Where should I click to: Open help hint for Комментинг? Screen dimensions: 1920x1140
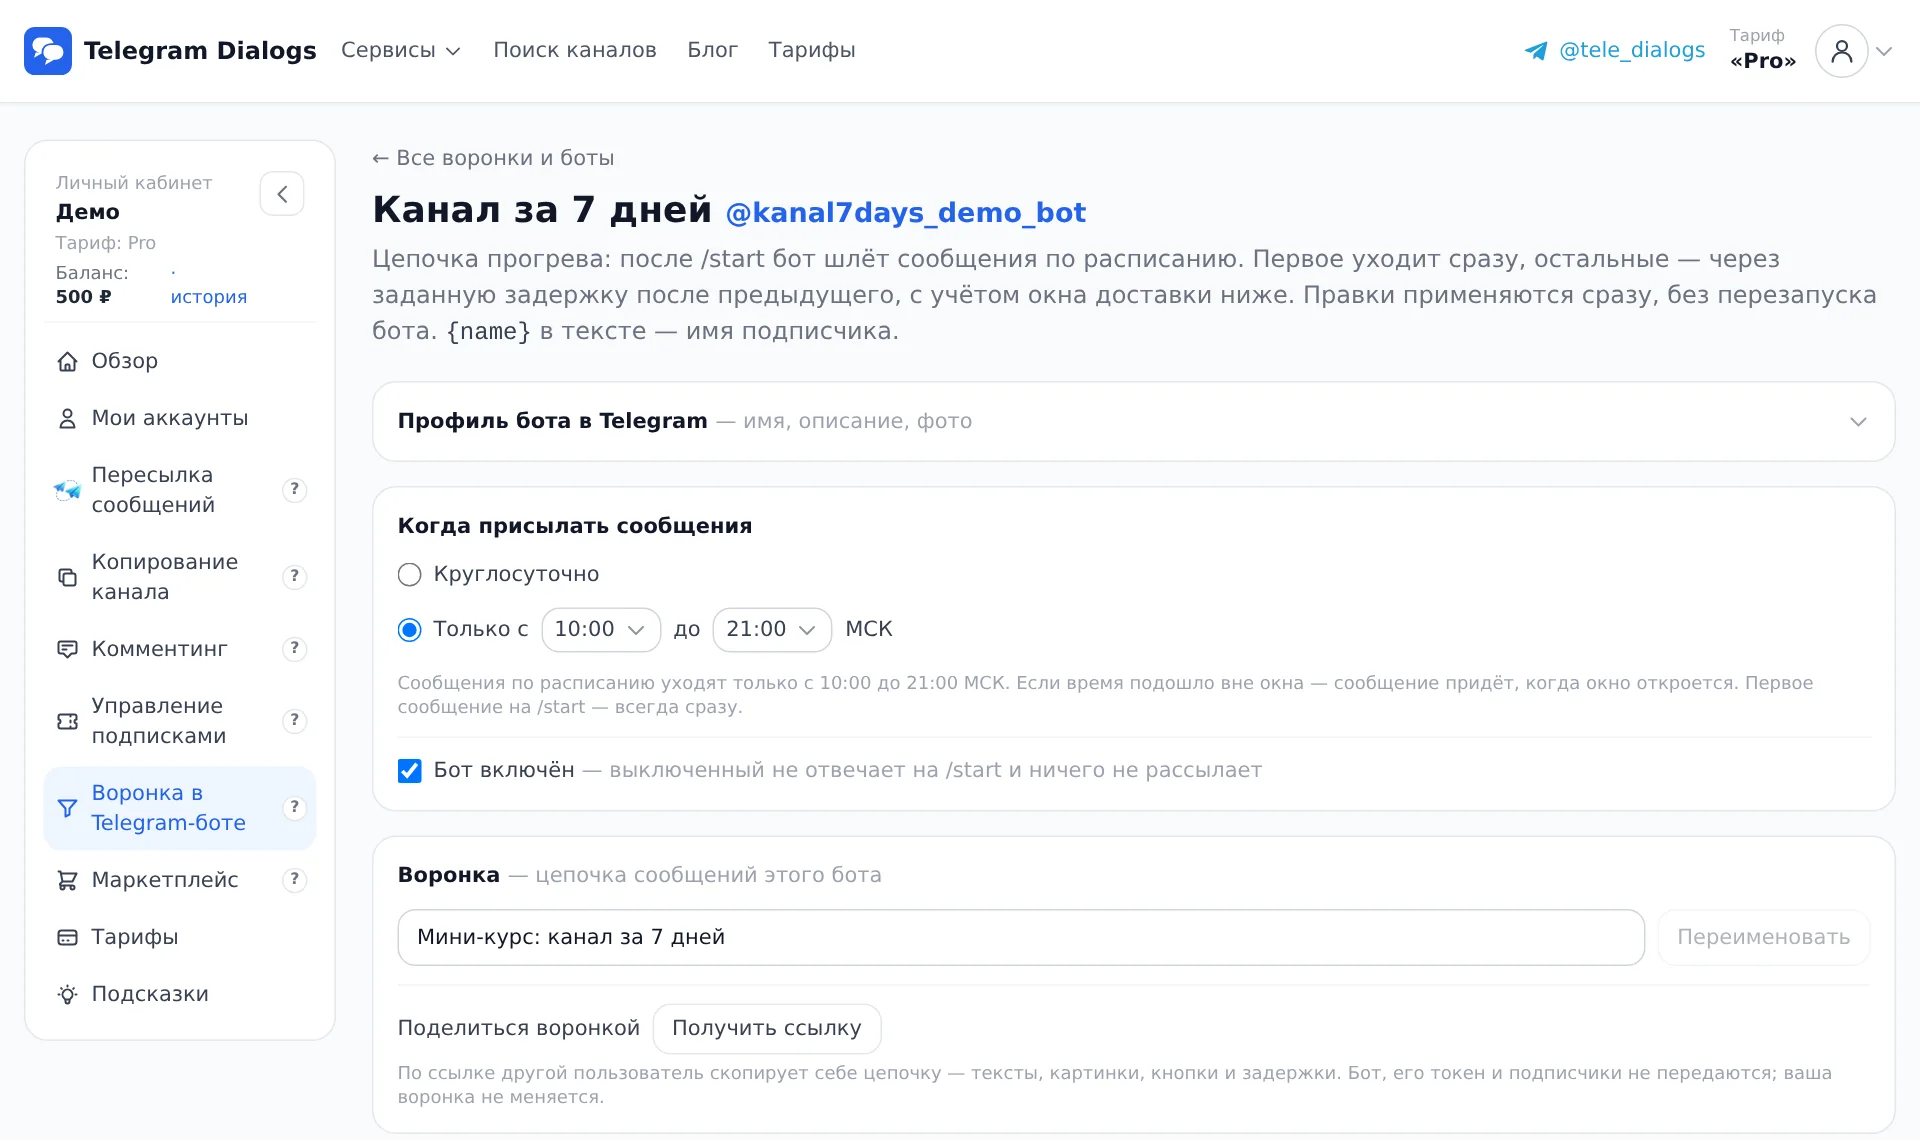[x=294, y=648]
